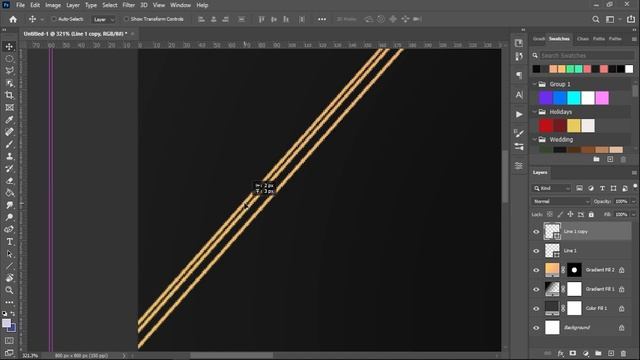Create a new swatch group folder
Viewport: 640px width, 360px height.
597,159
